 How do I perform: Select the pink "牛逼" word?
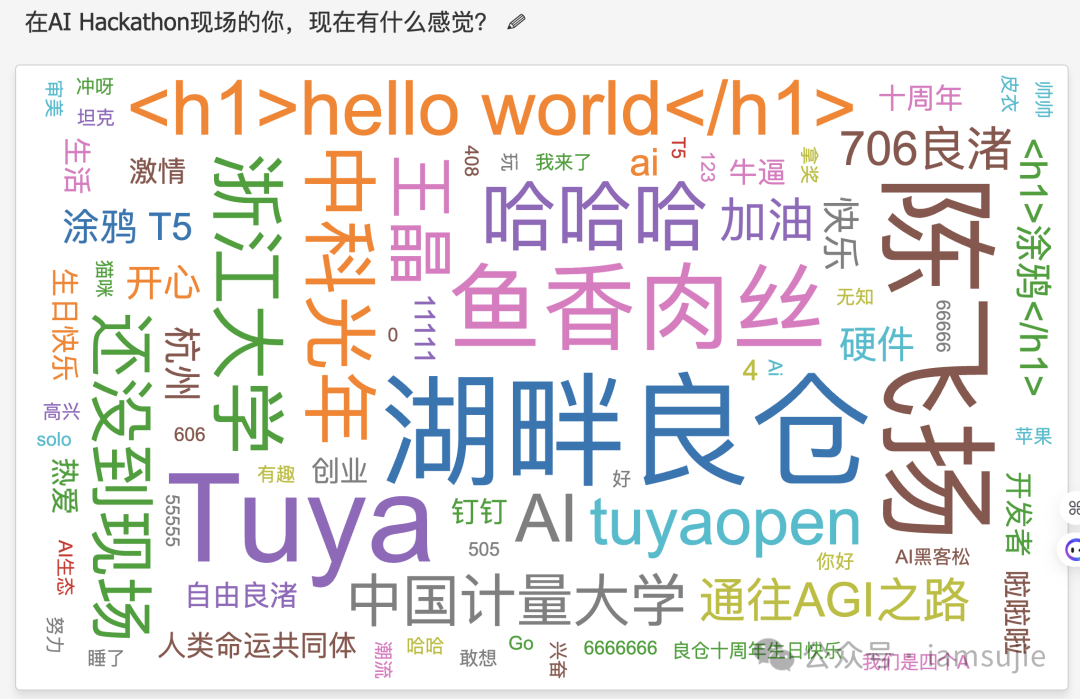(757, 171)
